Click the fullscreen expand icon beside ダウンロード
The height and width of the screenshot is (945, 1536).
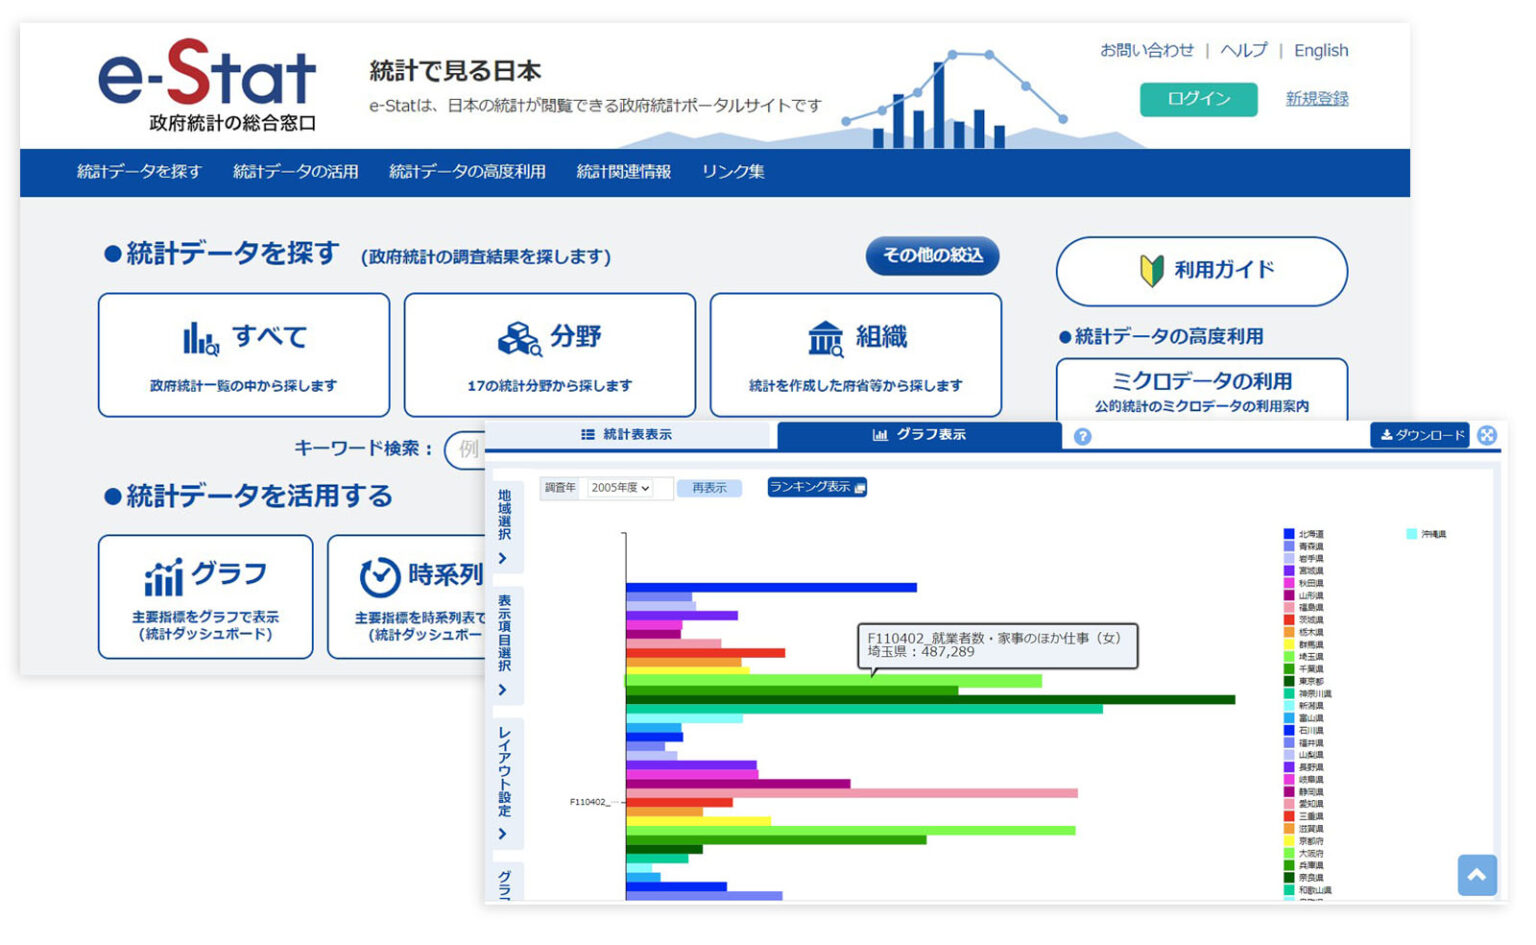click(1487, 435)
